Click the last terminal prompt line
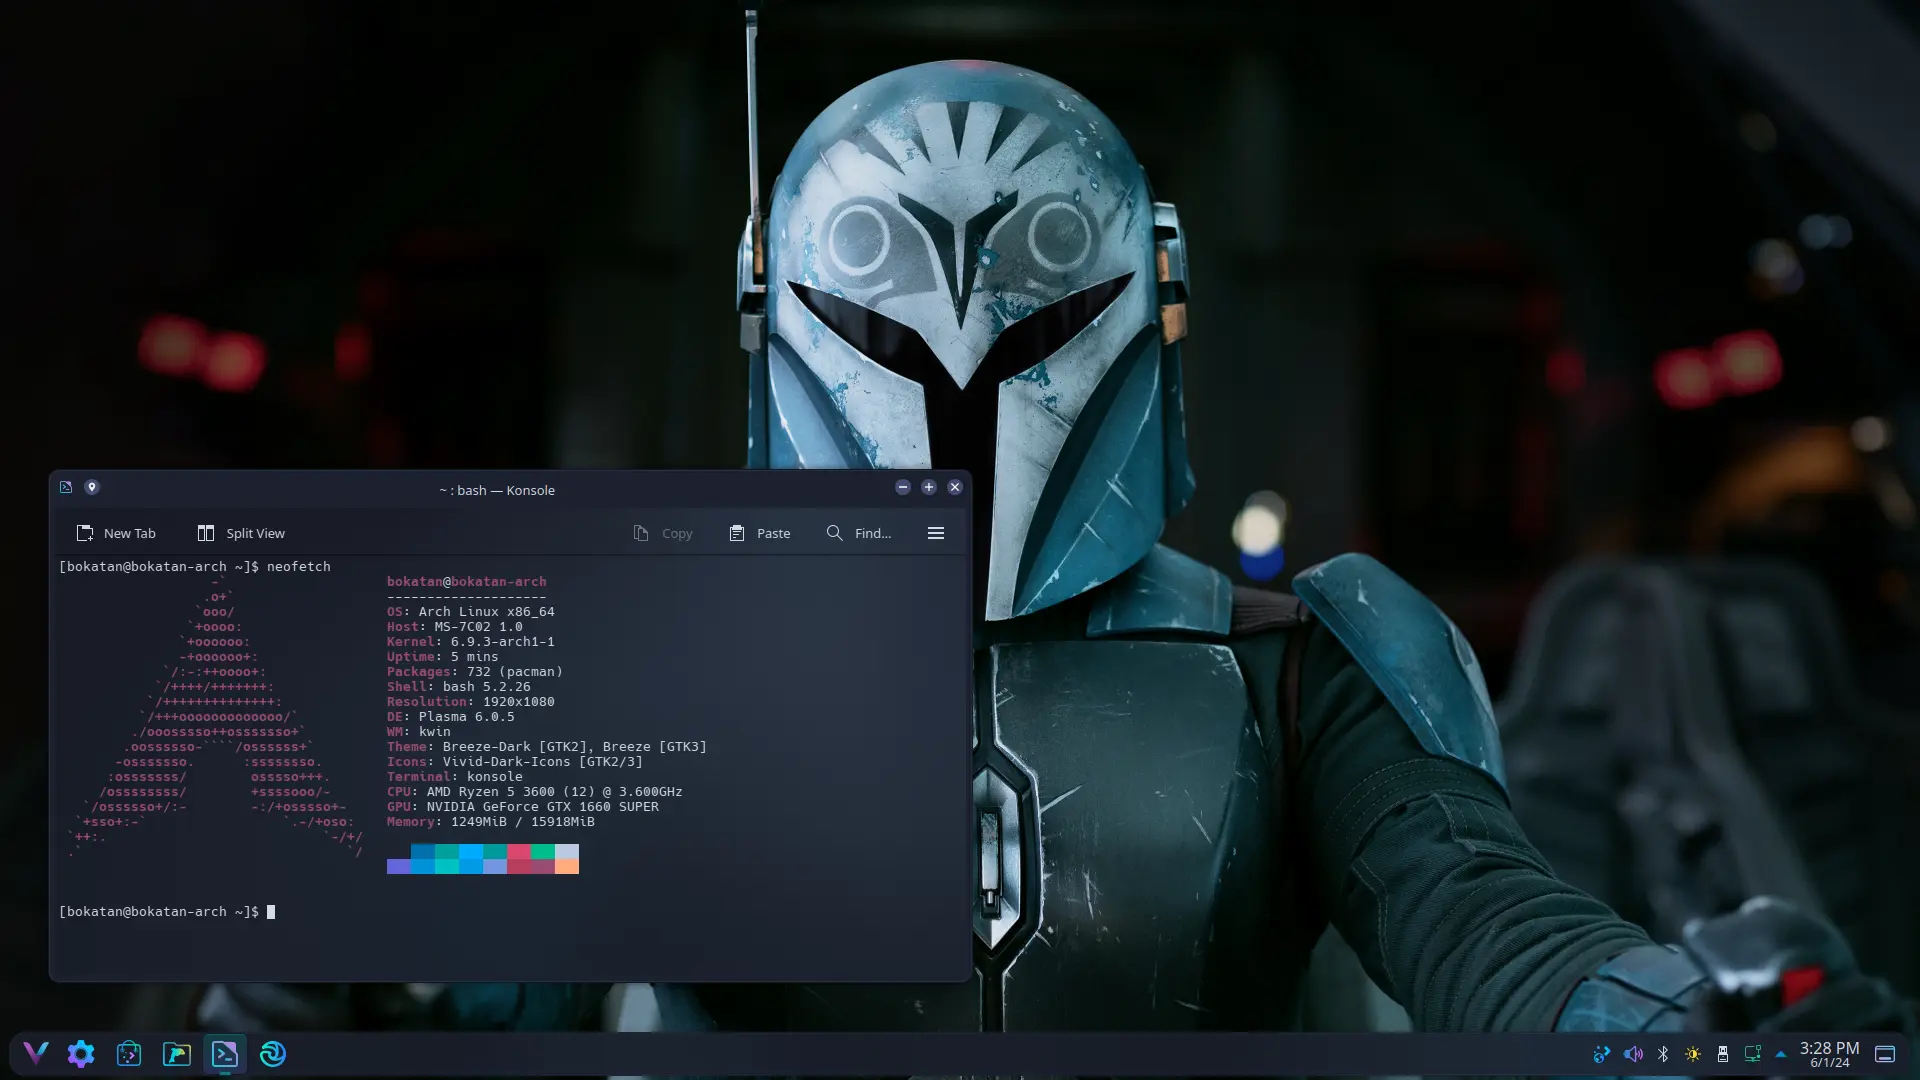This screenshot has width=1920, height=1080. pos(167,912)
